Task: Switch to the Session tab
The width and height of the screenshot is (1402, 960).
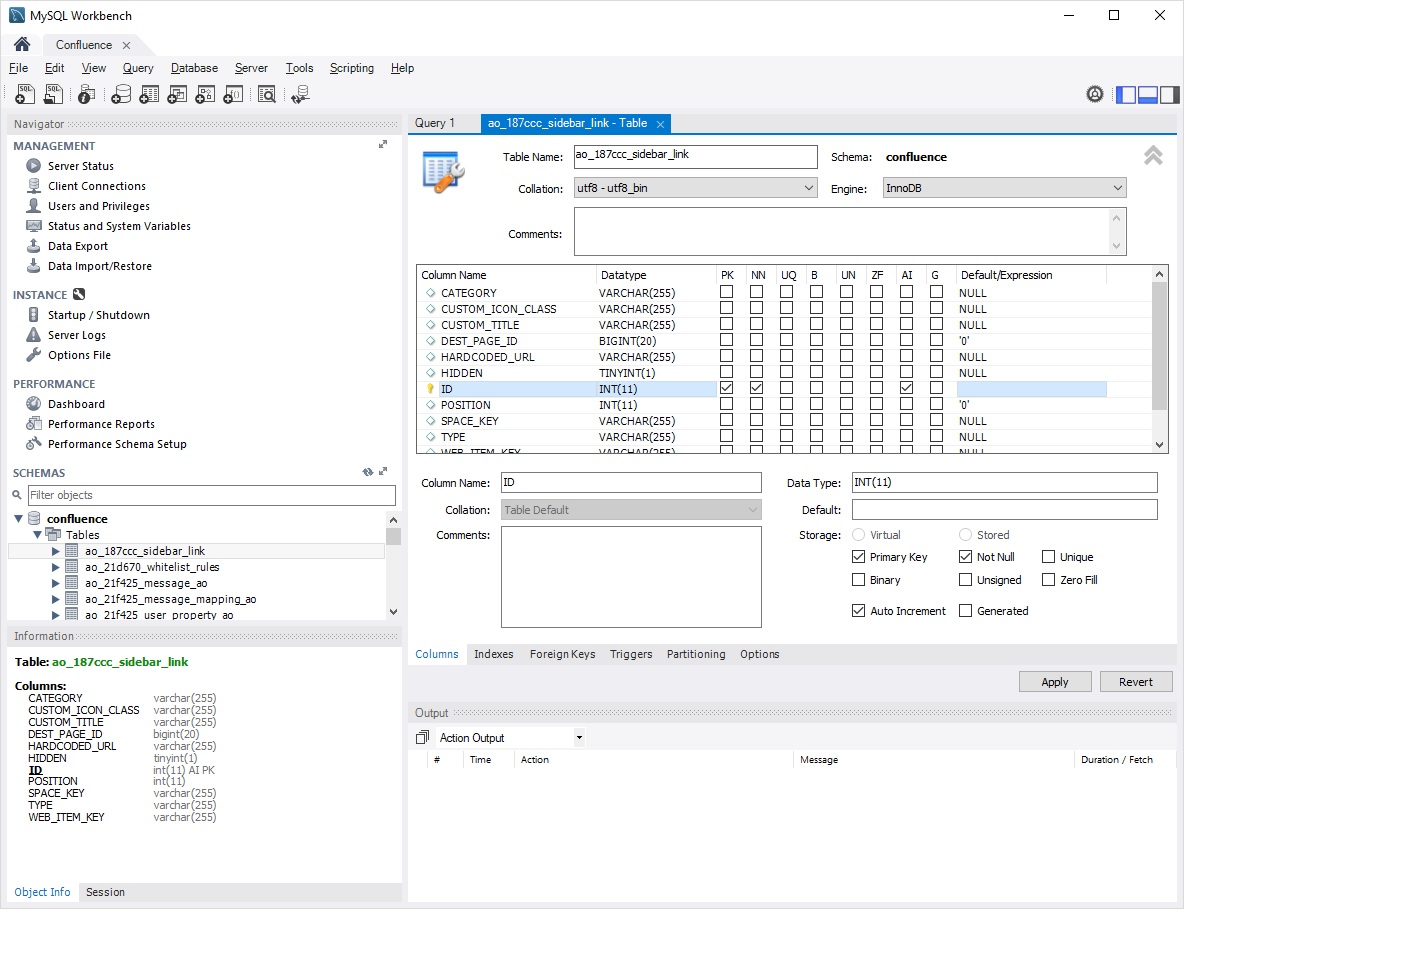Action: [x=105, y=892]
